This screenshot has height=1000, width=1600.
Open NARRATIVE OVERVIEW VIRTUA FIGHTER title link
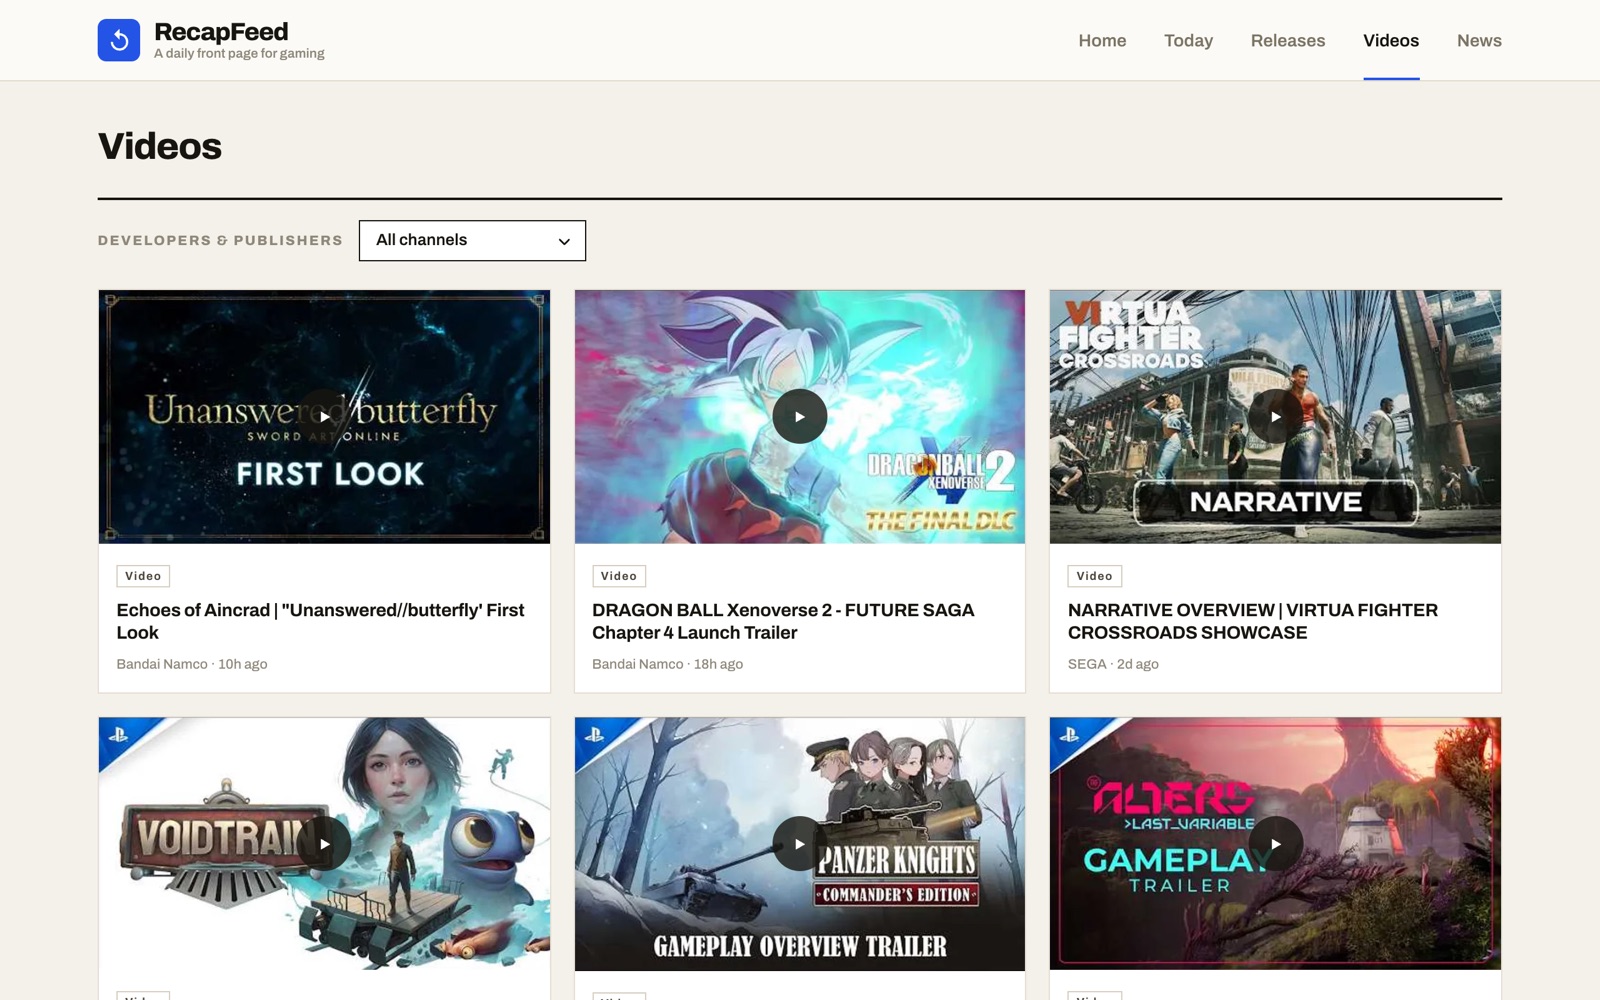1253,621
